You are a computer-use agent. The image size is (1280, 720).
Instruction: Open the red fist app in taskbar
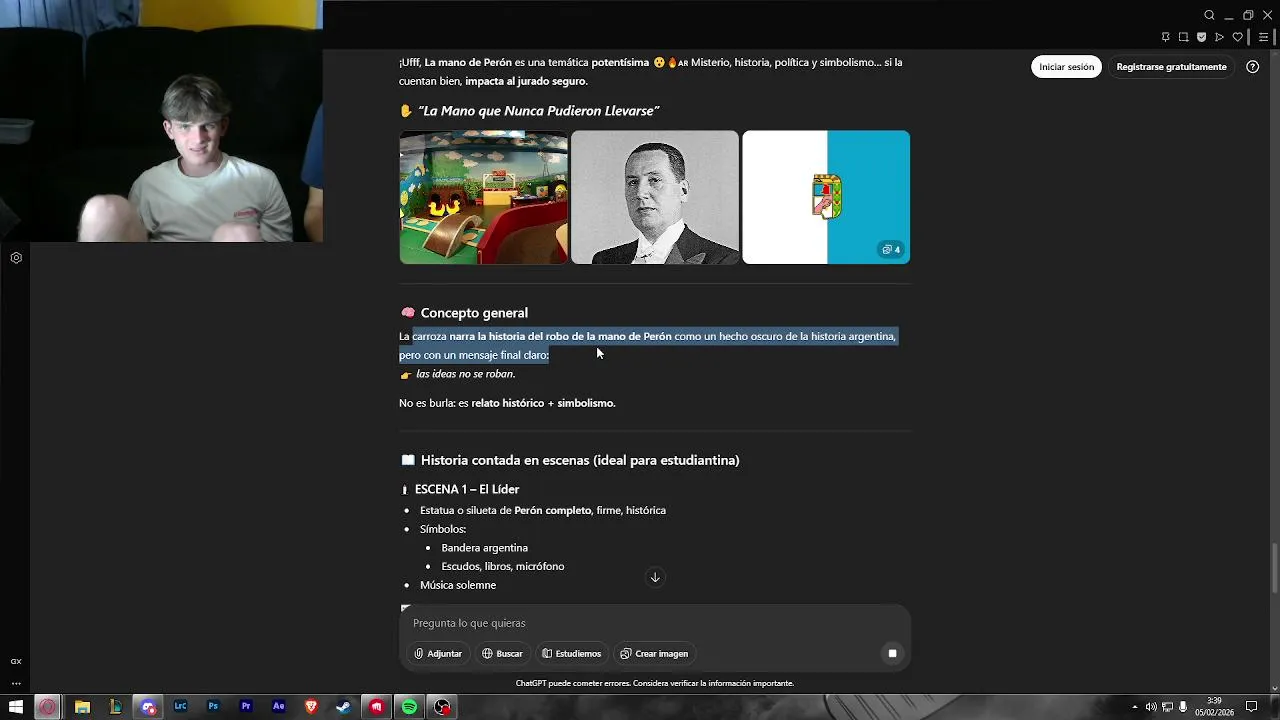(376, 707)
